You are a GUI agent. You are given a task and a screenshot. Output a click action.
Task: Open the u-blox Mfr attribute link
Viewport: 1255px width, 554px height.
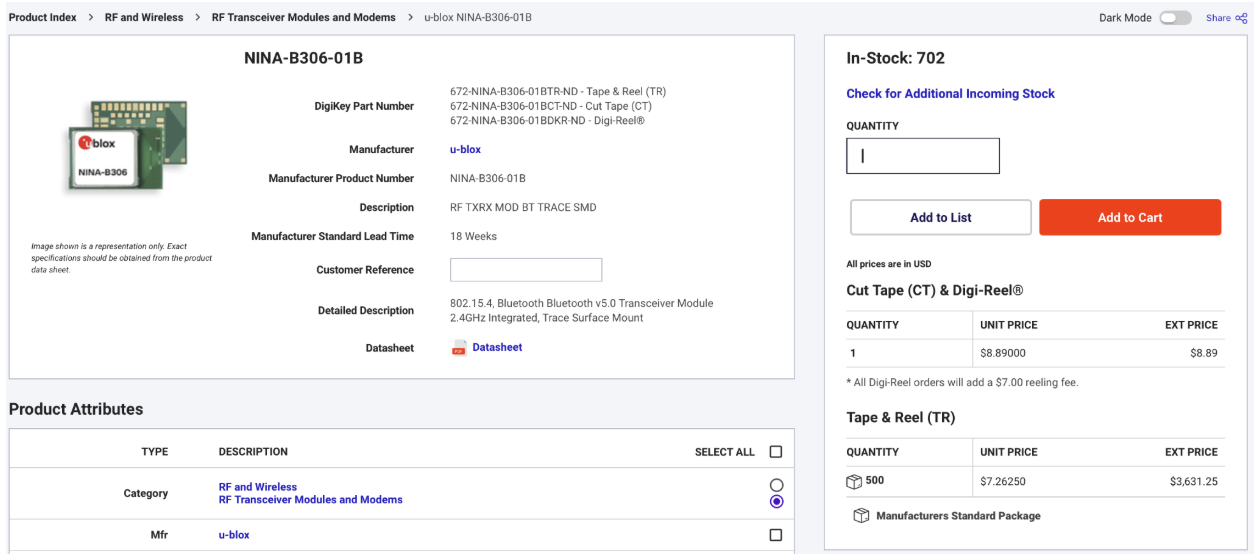[234, 535]
